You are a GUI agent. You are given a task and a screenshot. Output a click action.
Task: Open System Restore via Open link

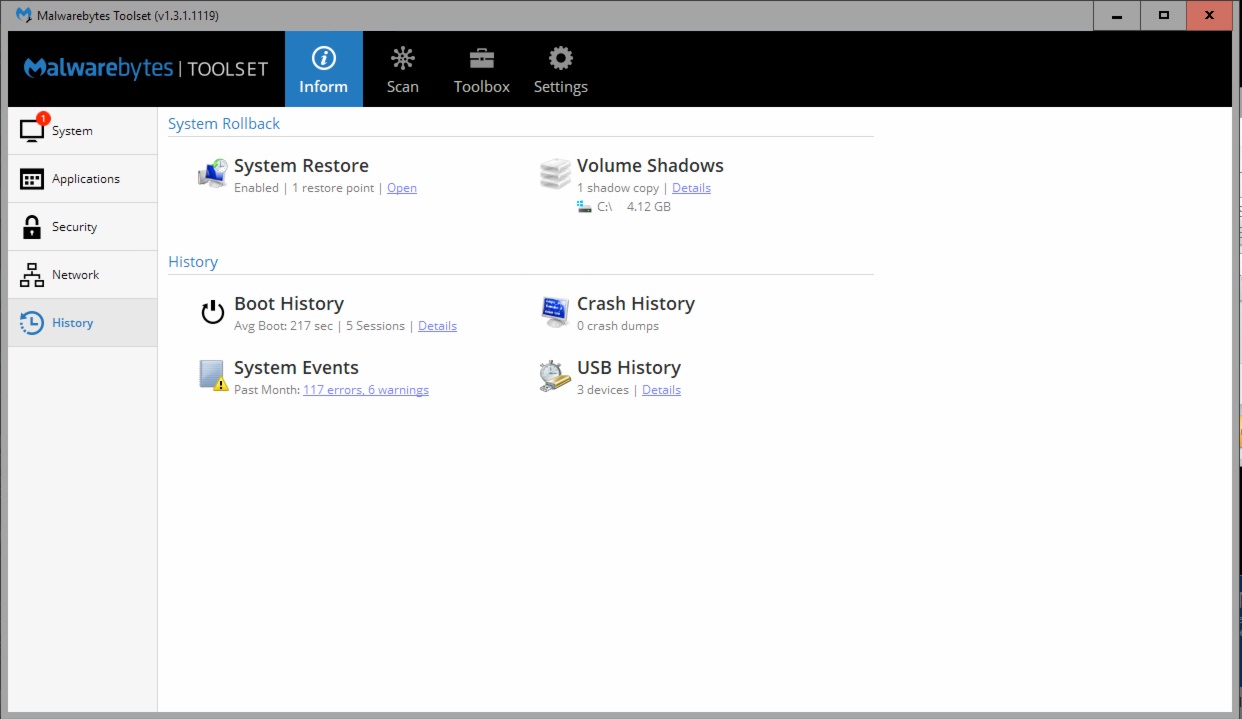pos(402,188)
